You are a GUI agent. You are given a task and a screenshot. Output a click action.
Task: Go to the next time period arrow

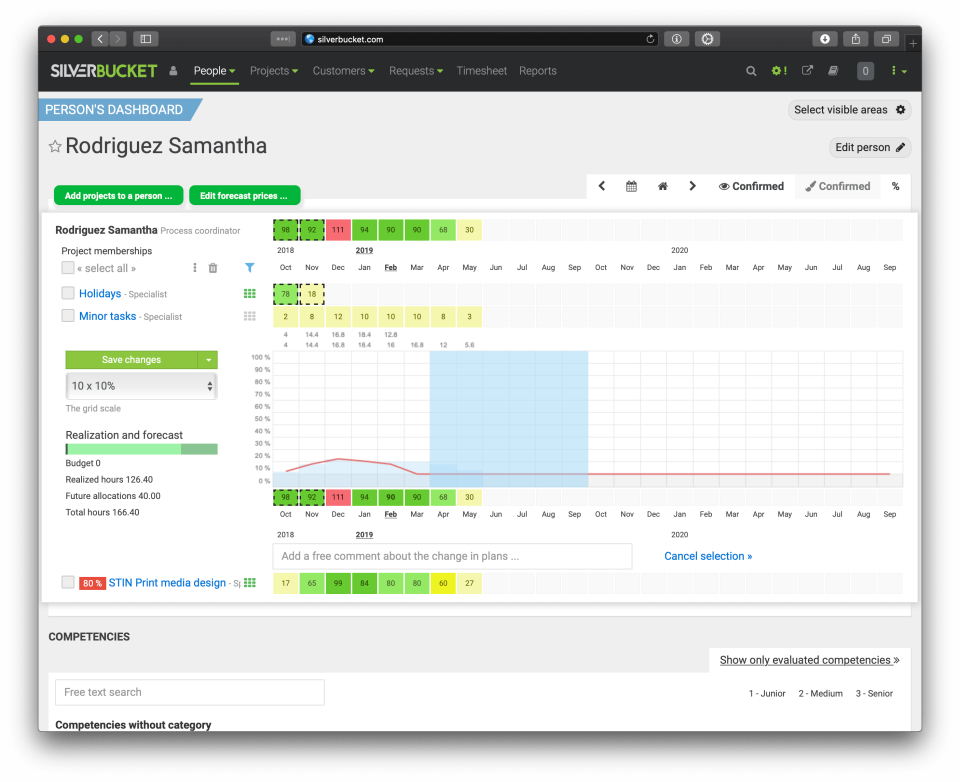[x=692, y=186]
